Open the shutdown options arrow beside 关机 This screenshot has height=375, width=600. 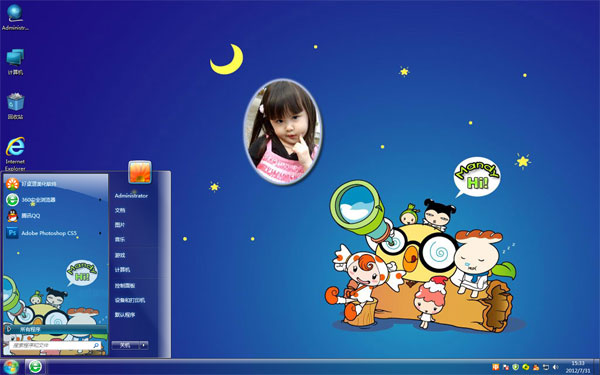click(143, 345)
